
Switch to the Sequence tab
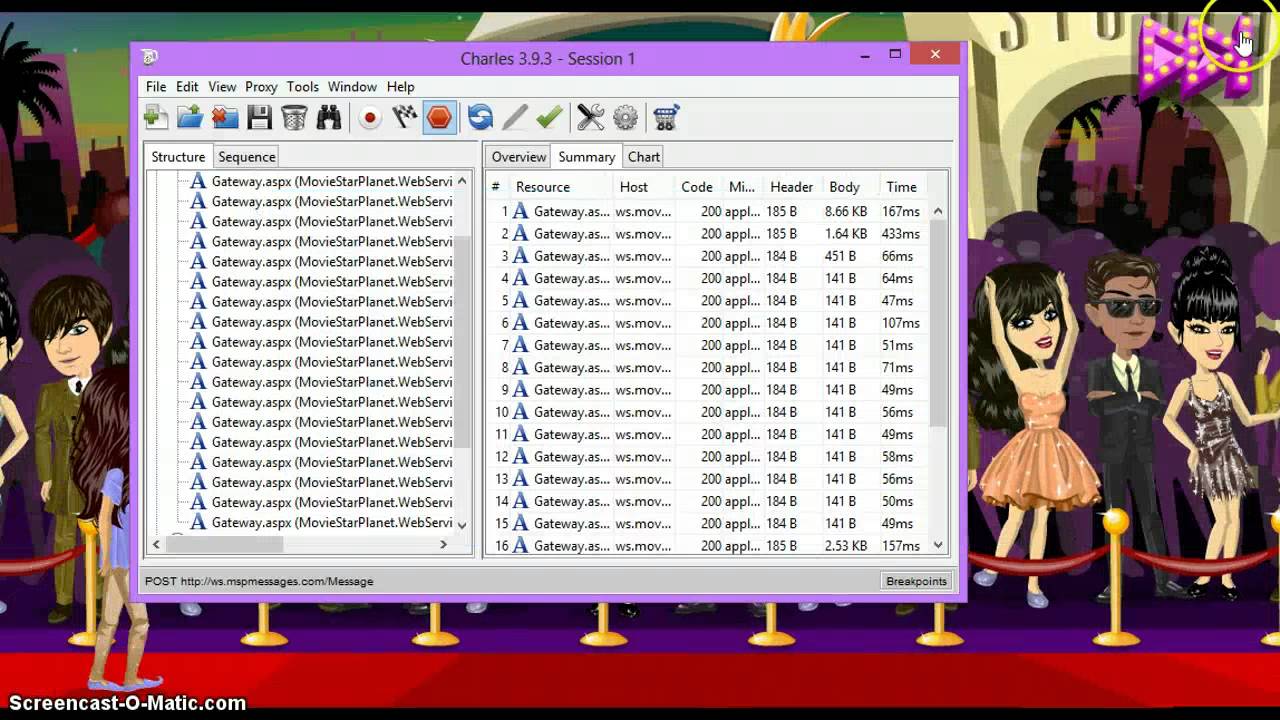pos(247,157)
